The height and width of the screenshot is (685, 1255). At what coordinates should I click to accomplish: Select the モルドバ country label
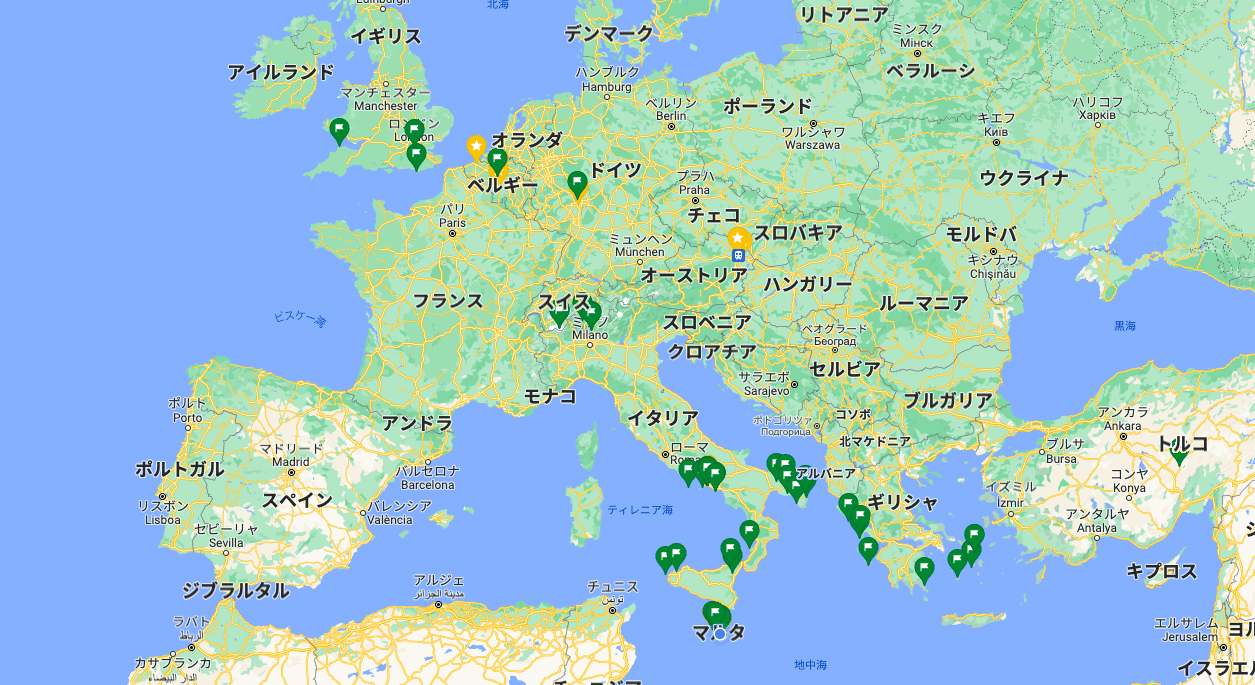[981, 234]
